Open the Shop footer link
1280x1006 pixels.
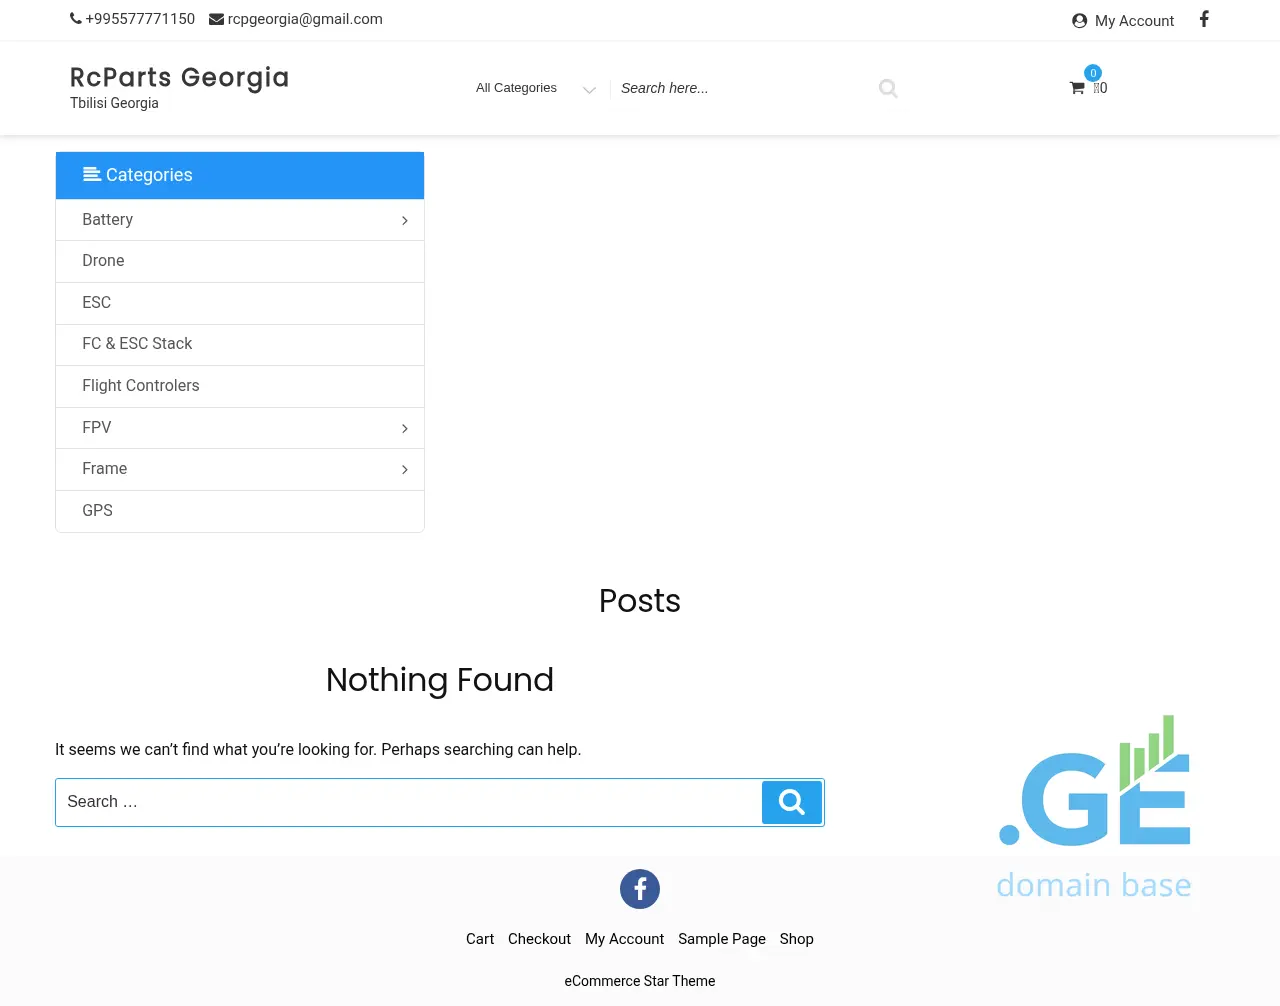click(x=797, y=939)
